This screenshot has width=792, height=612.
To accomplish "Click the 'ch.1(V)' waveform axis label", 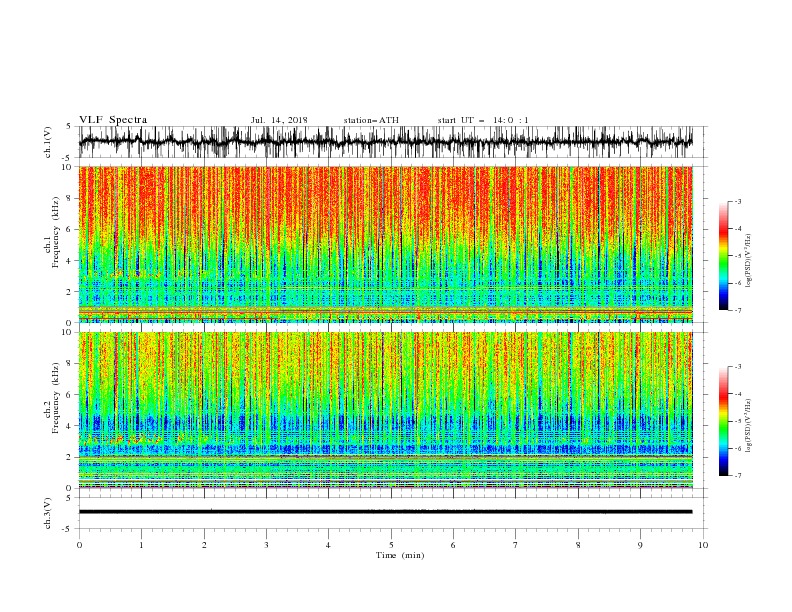I will (48, 142).
